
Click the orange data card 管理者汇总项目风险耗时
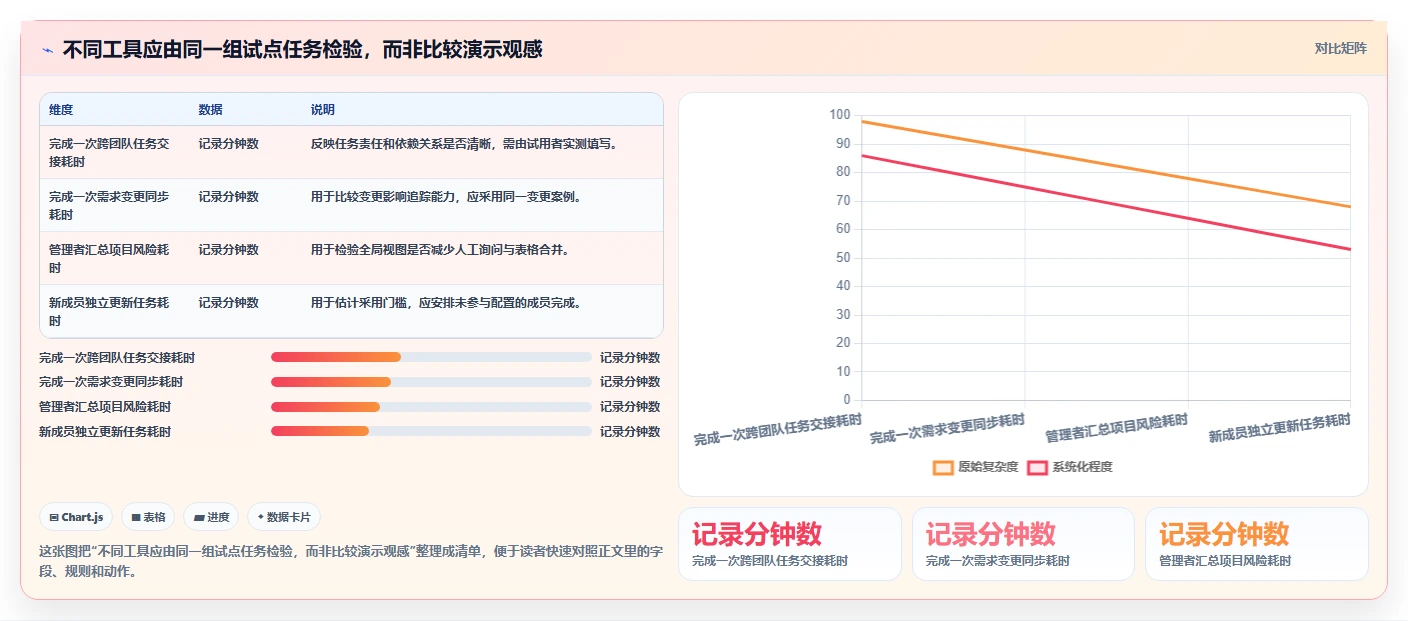coord(1257,544)
